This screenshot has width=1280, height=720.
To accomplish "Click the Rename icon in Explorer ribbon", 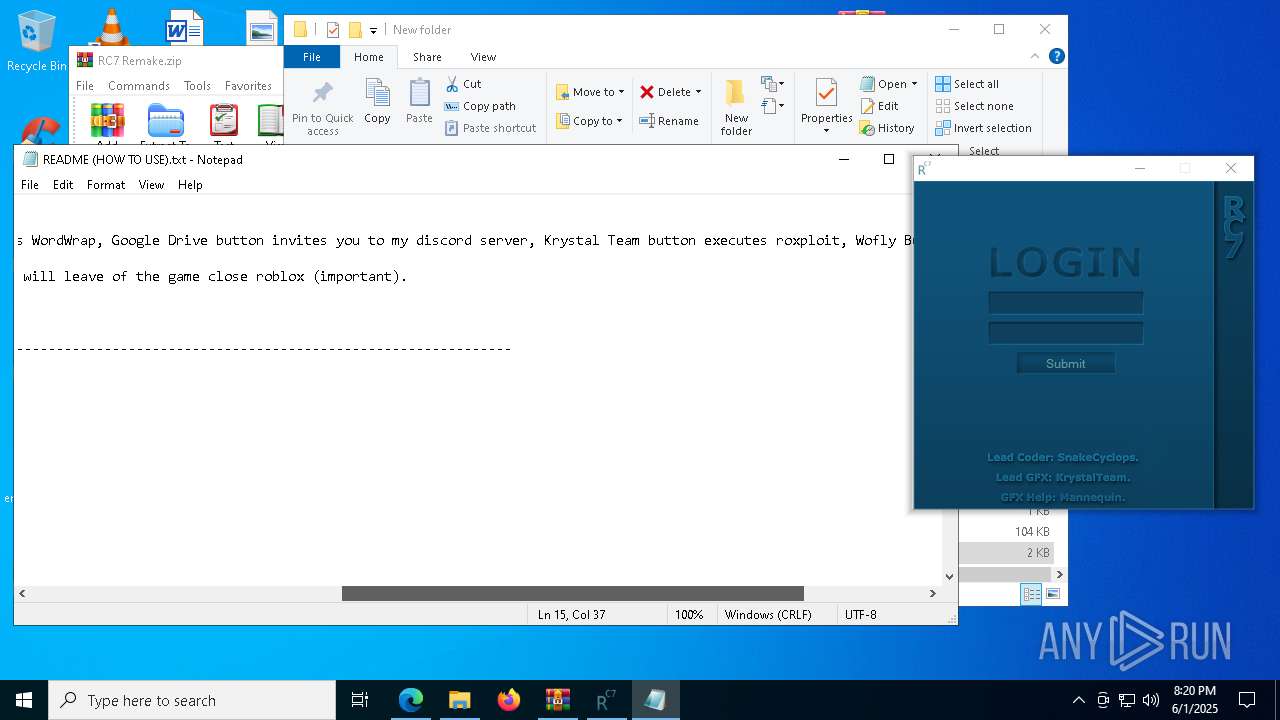I will 648,121.
